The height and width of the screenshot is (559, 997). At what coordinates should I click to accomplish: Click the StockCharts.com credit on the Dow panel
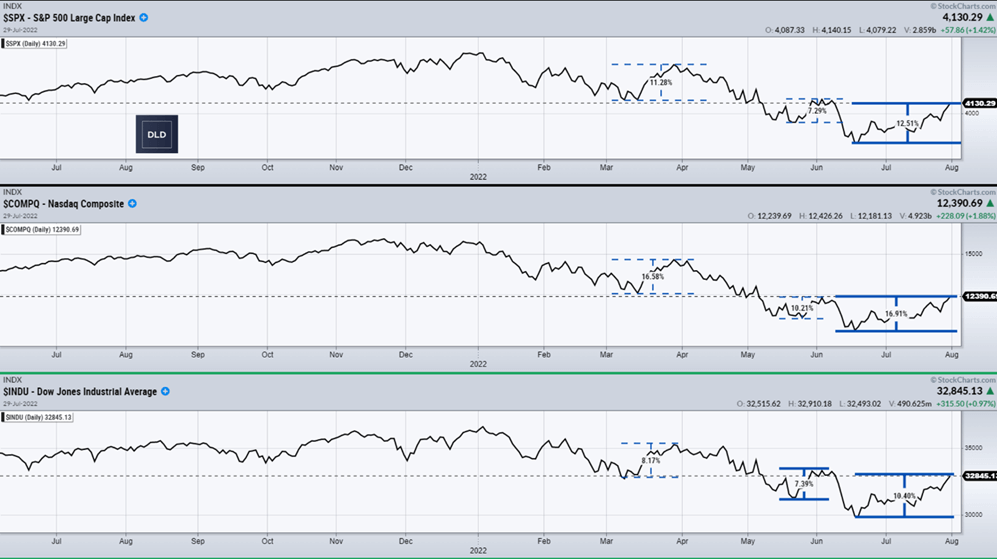click(x=963, y=380)
